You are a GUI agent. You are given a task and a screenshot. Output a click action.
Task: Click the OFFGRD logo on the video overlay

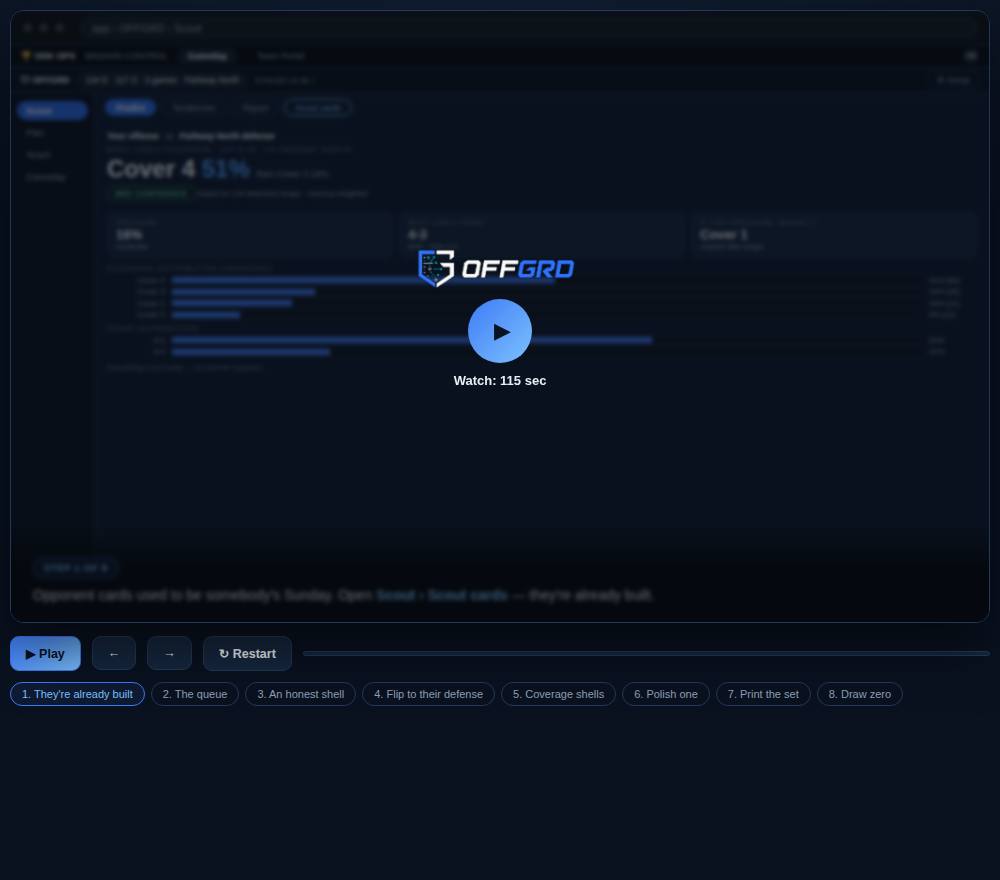496,268
